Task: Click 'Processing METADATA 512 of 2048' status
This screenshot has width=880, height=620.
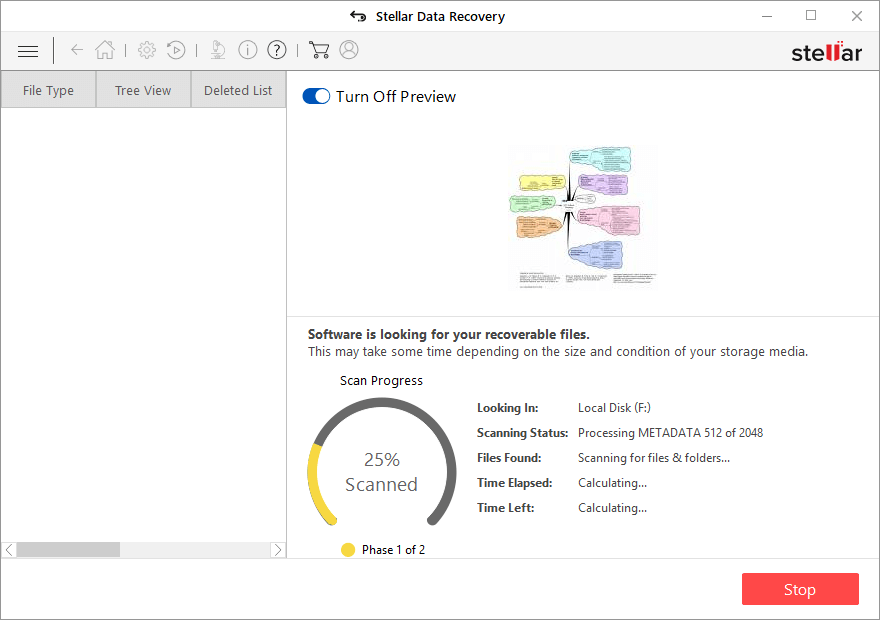Action: (x=670, y=433)
